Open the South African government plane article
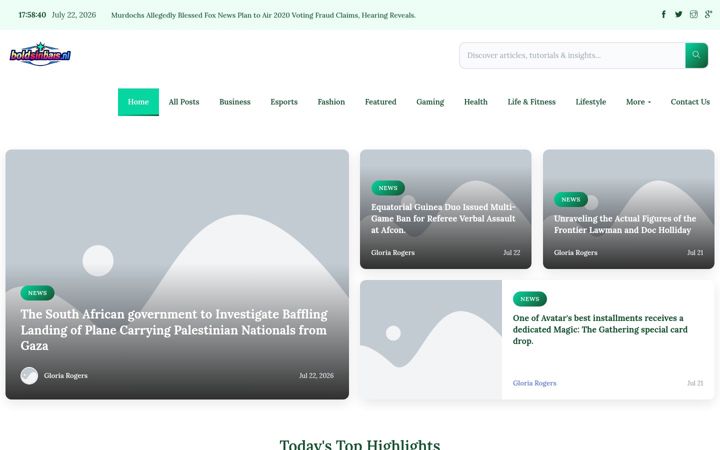The height and width of the screenshot is (450, 720). click(x=174, y=330)
